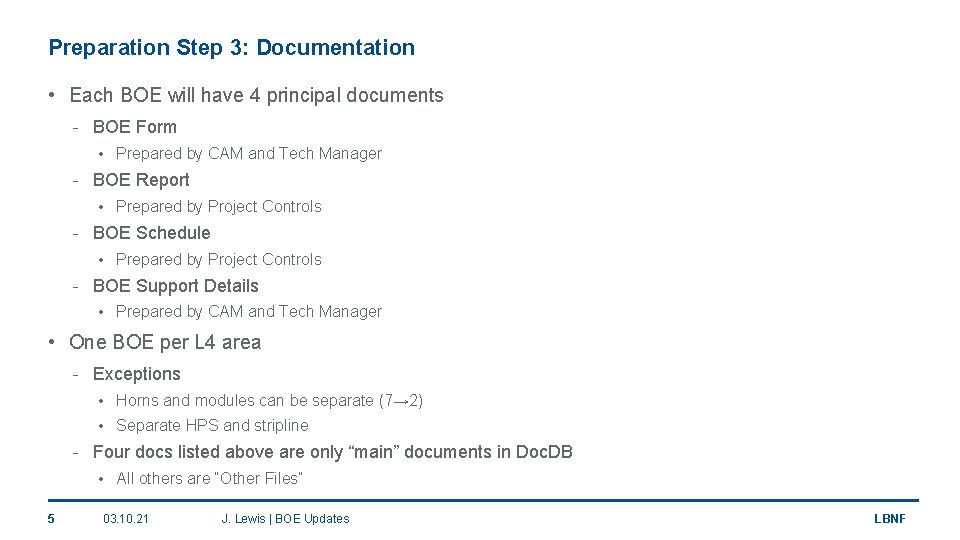Screen dimensions: 960x540
Task: Click the BOE Support Details heading
Action: pos(176,286)
